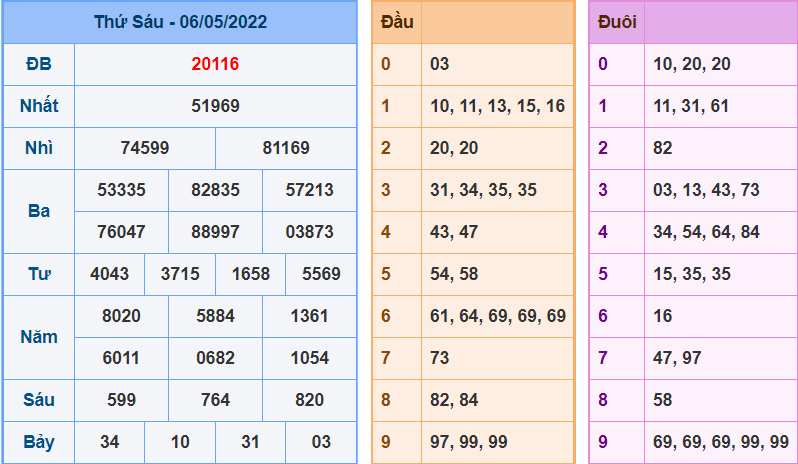
Task: Click the 'Nhì' row label
Action: (39, 148)
